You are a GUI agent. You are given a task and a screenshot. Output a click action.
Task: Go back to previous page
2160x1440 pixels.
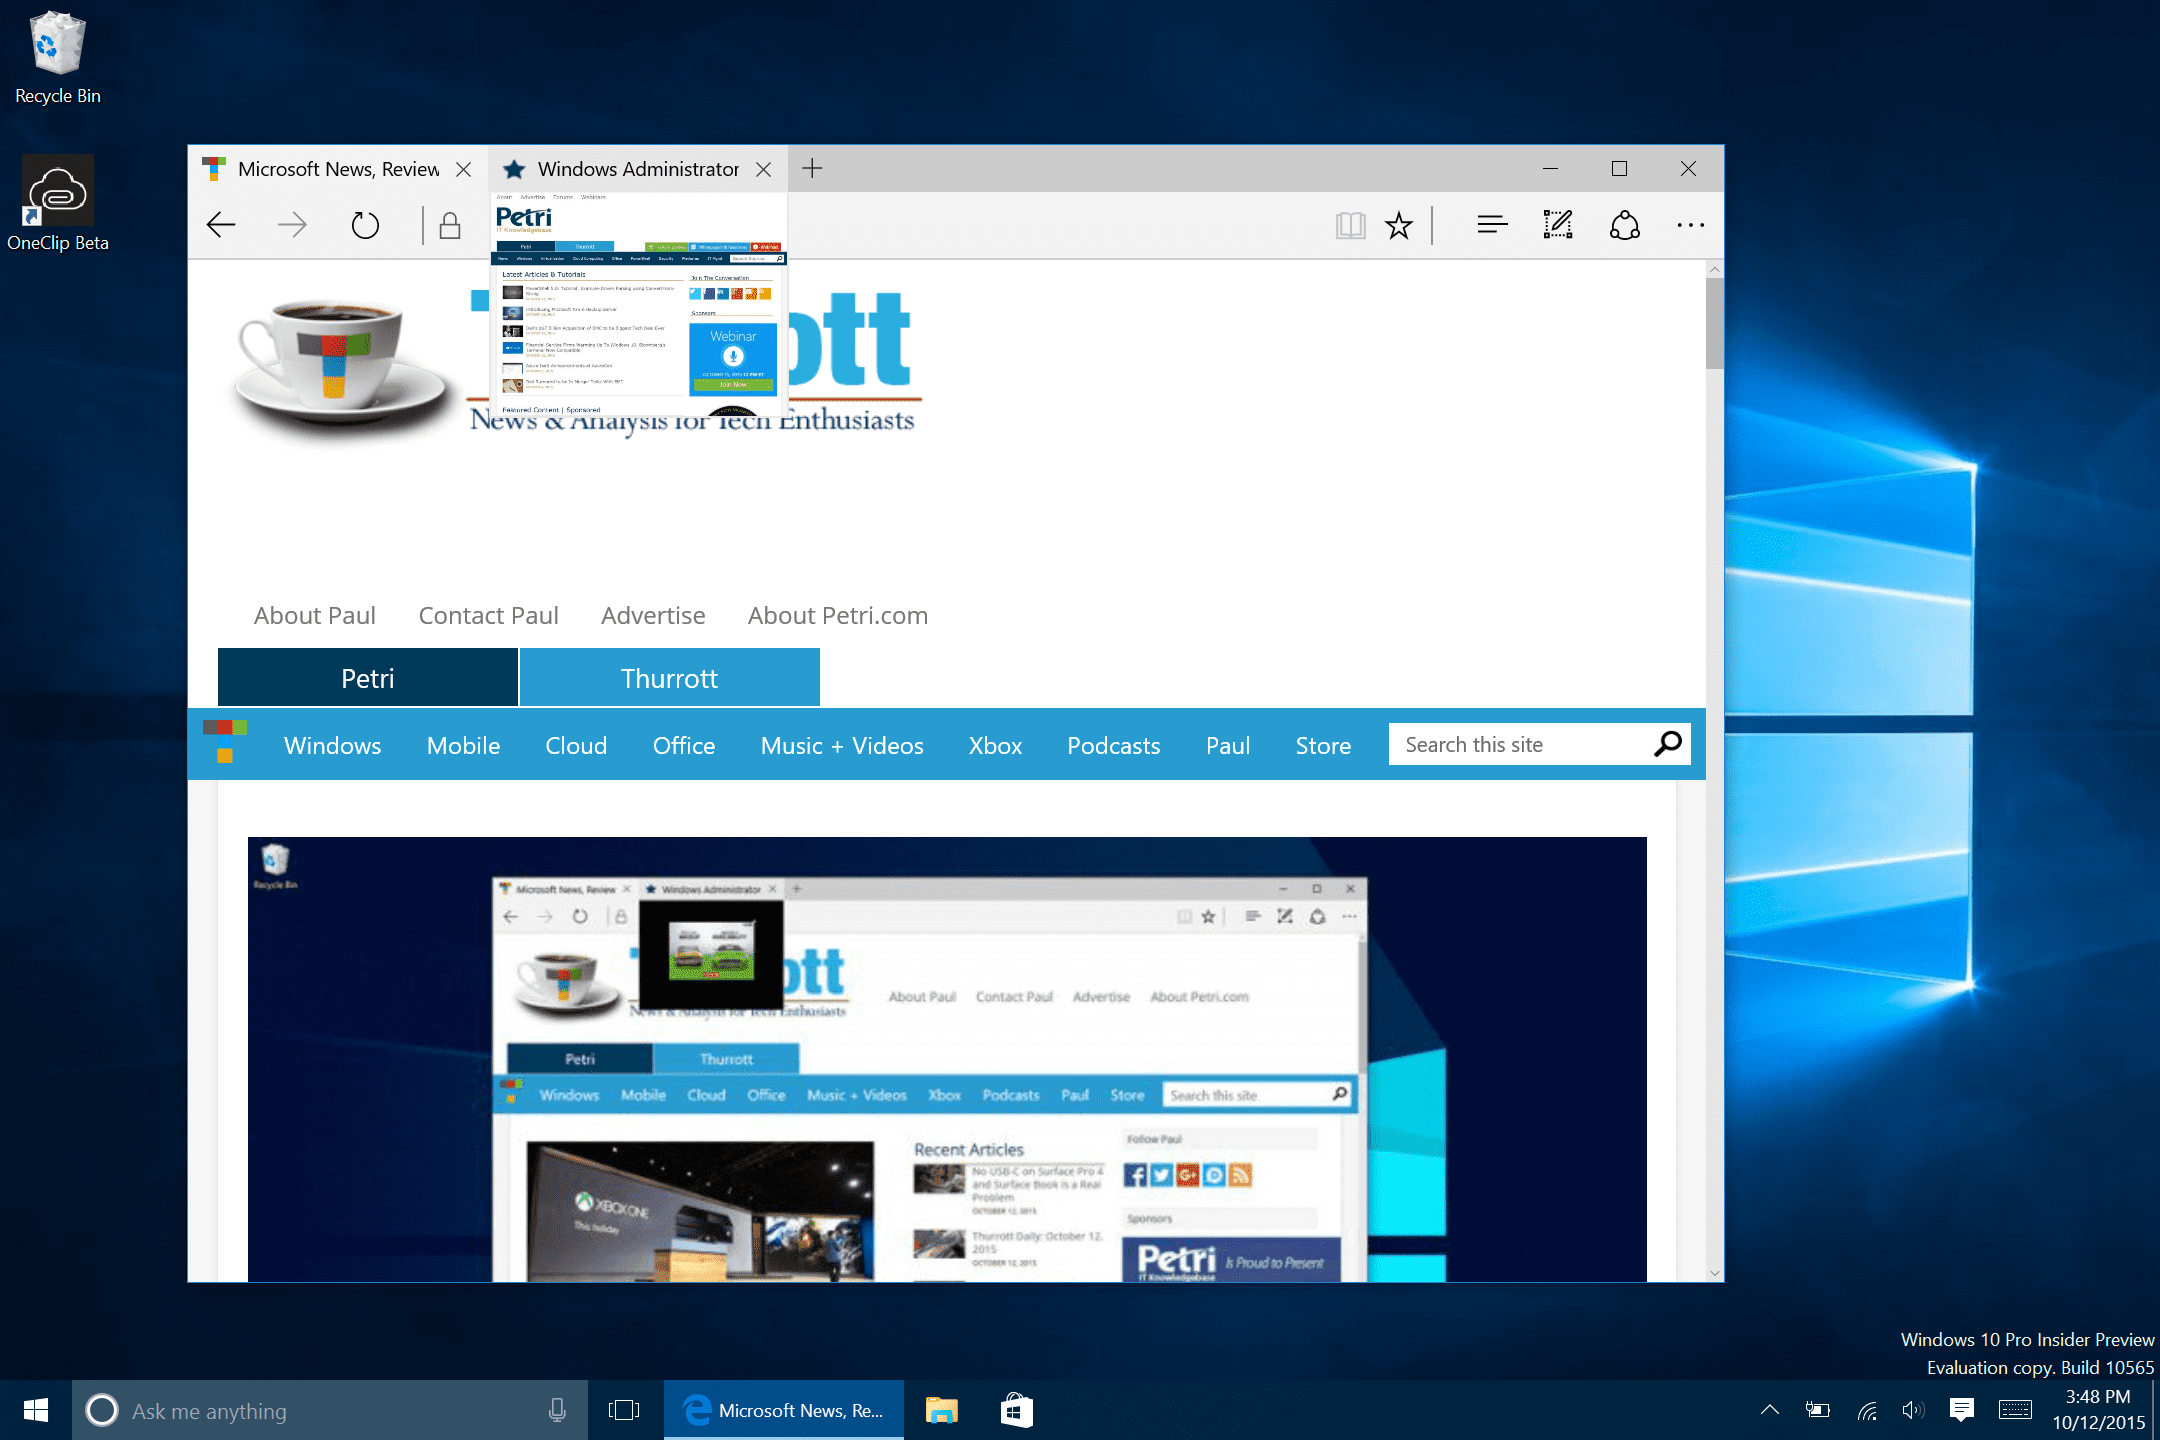[221, 225]
